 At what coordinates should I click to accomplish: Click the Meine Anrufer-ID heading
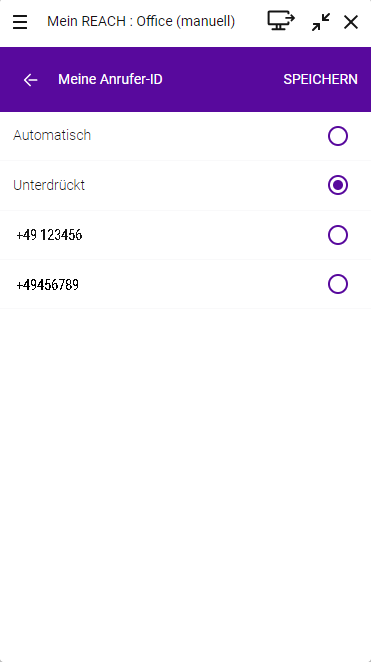[110, 79]
